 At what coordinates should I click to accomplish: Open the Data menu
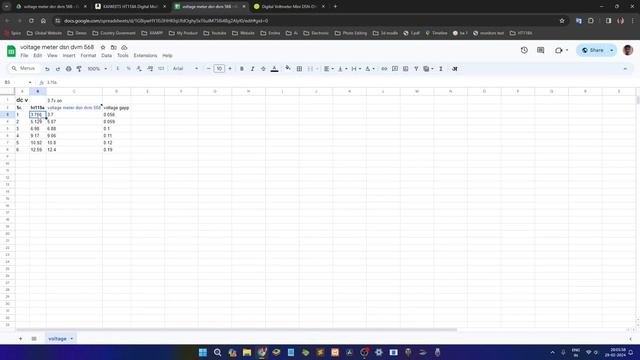107,56
